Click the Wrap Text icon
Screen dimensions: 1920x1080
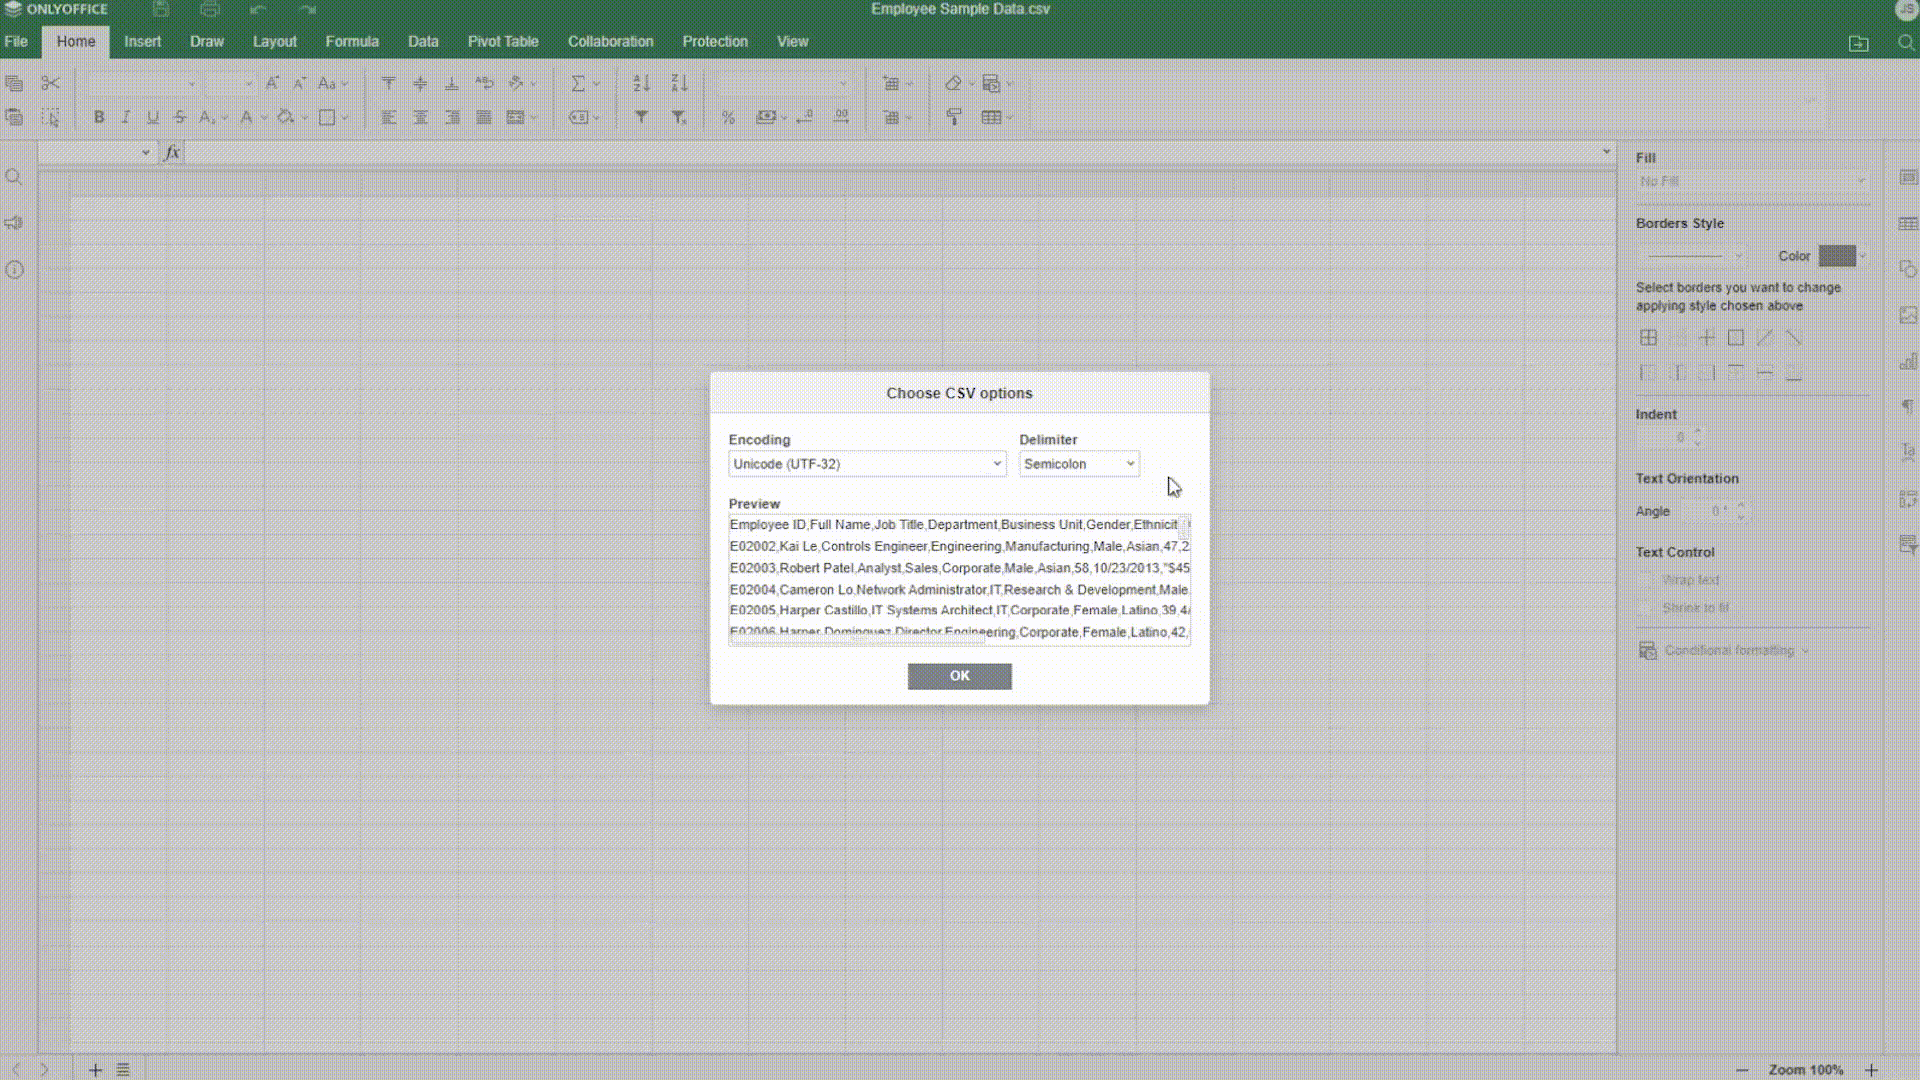tap(484, 83)
